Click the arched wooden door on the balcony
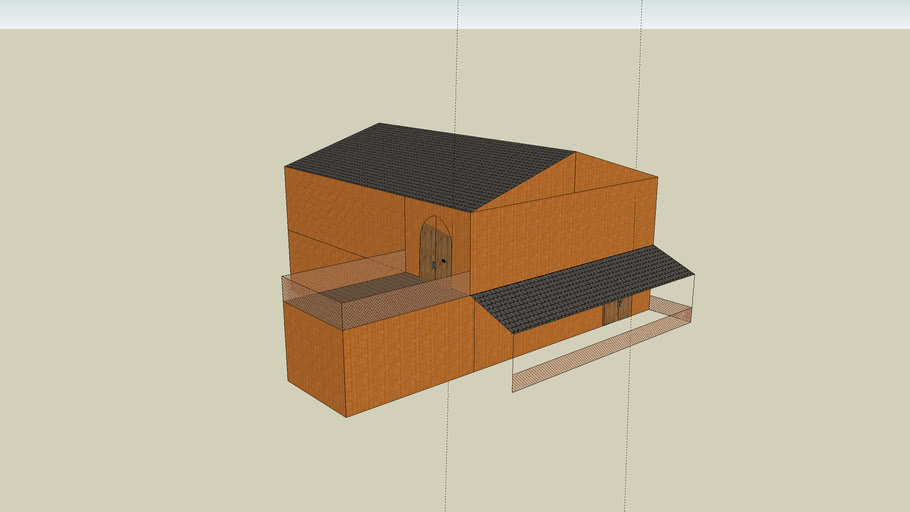The image size is (910, 512). pos(434,250)
